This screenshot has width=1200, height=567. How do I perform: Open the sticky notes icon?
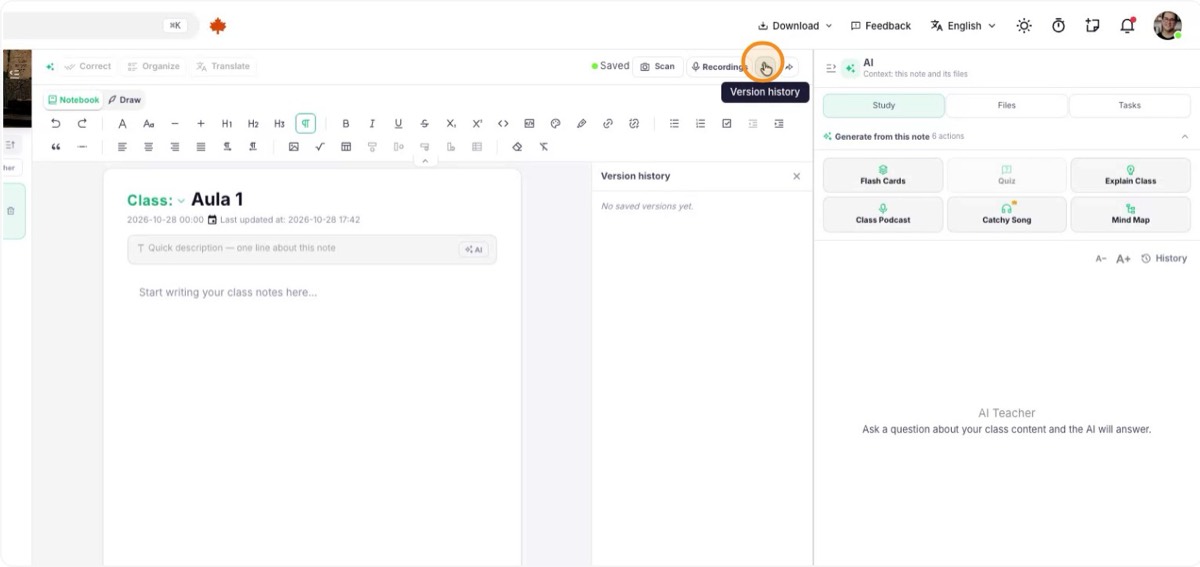1093,26
